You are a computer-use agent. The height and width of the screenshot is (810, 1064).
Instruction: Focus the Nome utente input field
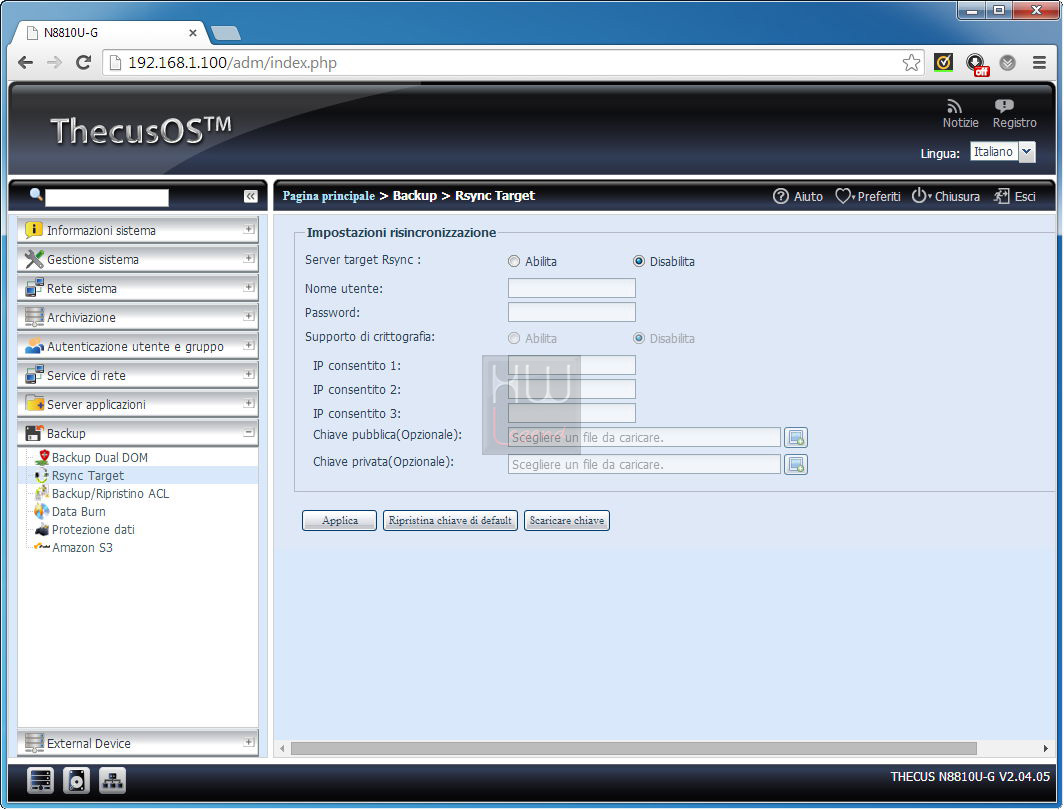click(x=571, y=288)
